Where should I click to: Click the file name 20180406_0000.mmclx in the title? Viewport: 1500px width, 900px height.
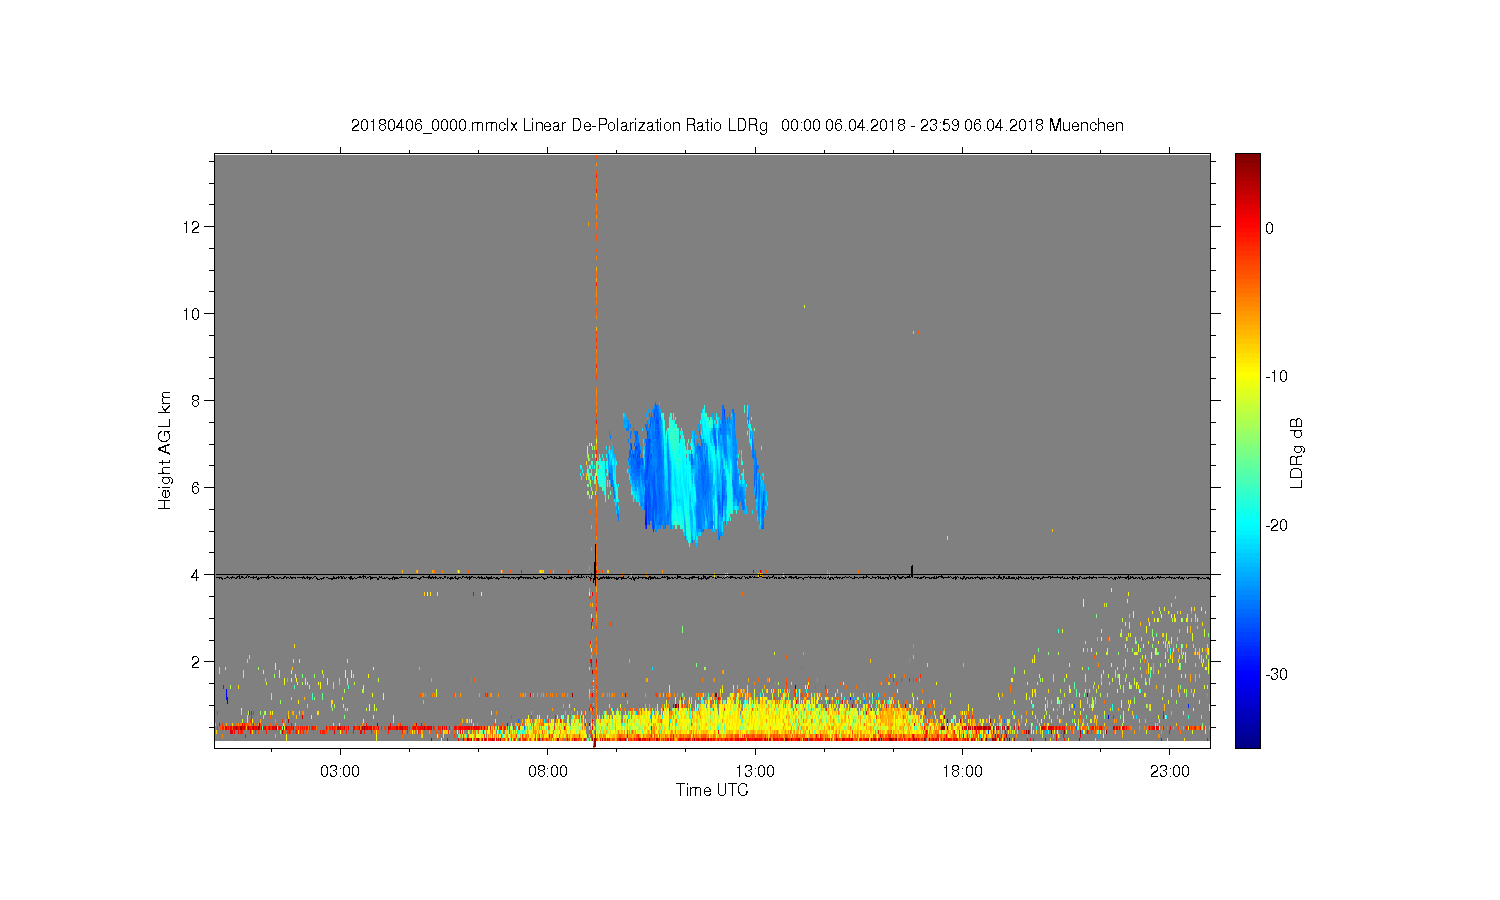[x=434, y=126]
